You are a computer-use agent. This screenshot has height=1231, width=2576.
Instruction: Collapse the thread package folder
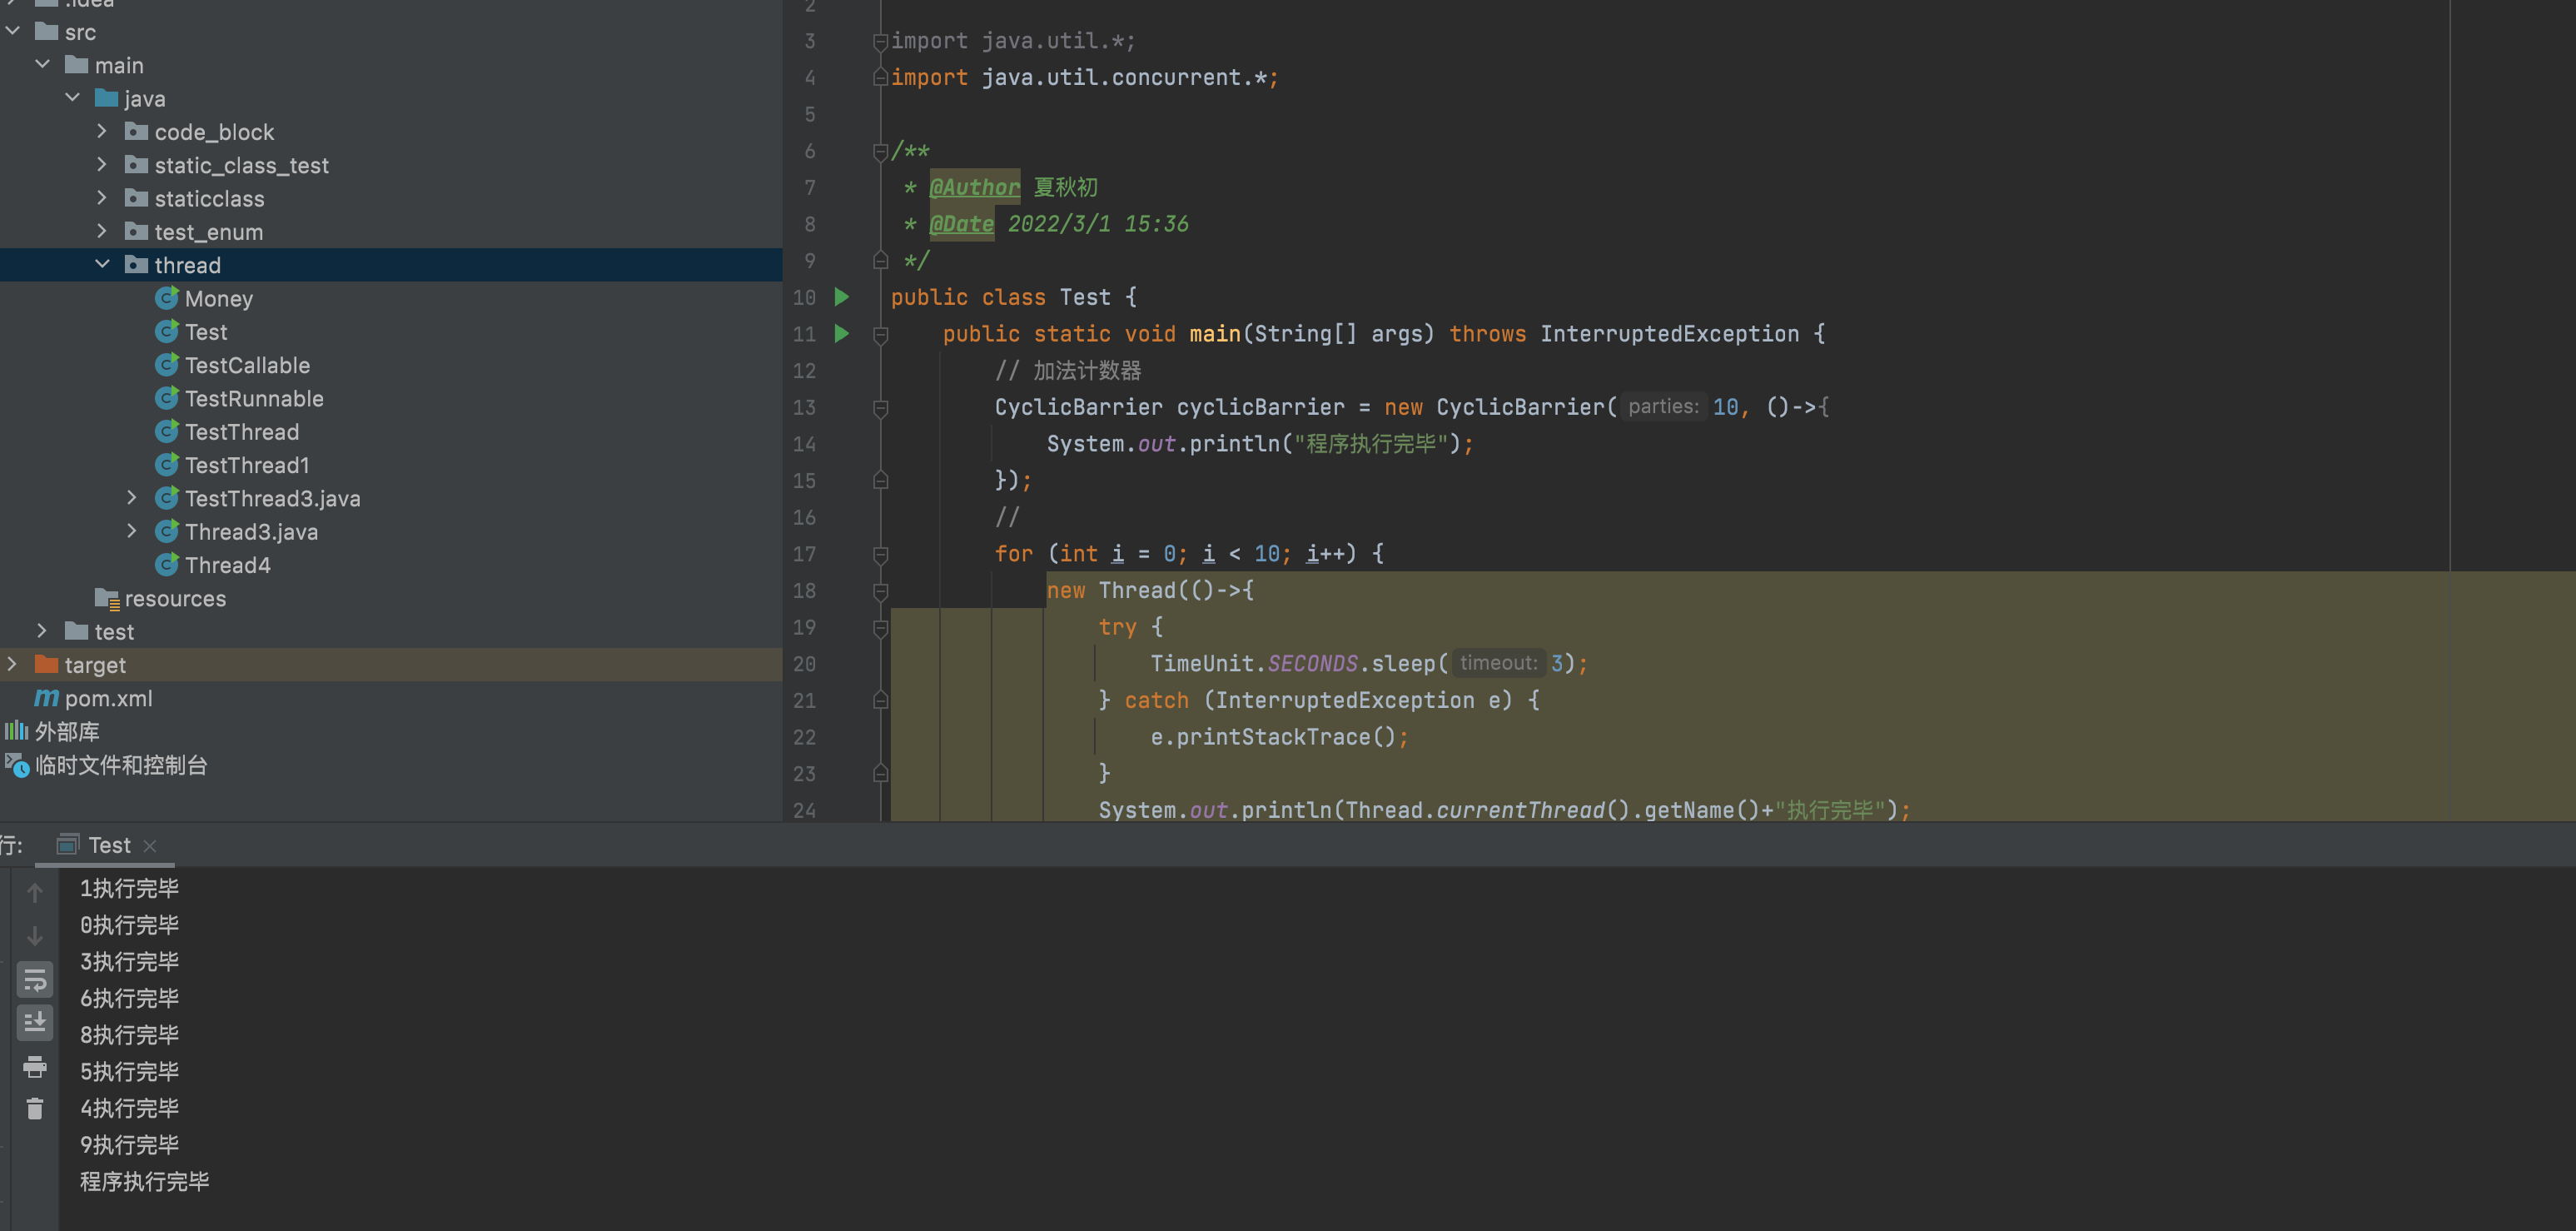click(x=102, y=265)
